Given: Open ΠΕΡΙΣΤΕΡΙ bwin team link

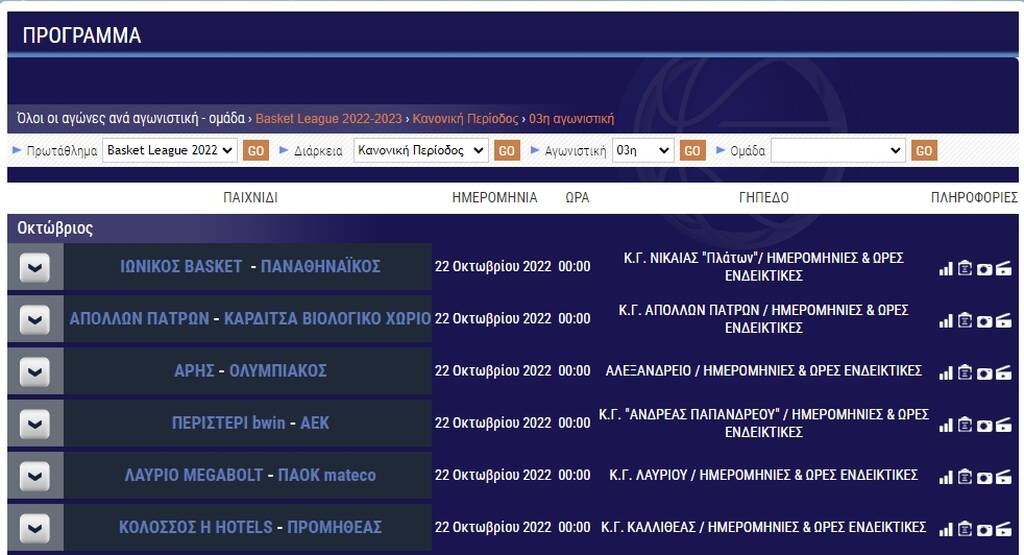Looking at the screenshot, I should pos(229,423).
